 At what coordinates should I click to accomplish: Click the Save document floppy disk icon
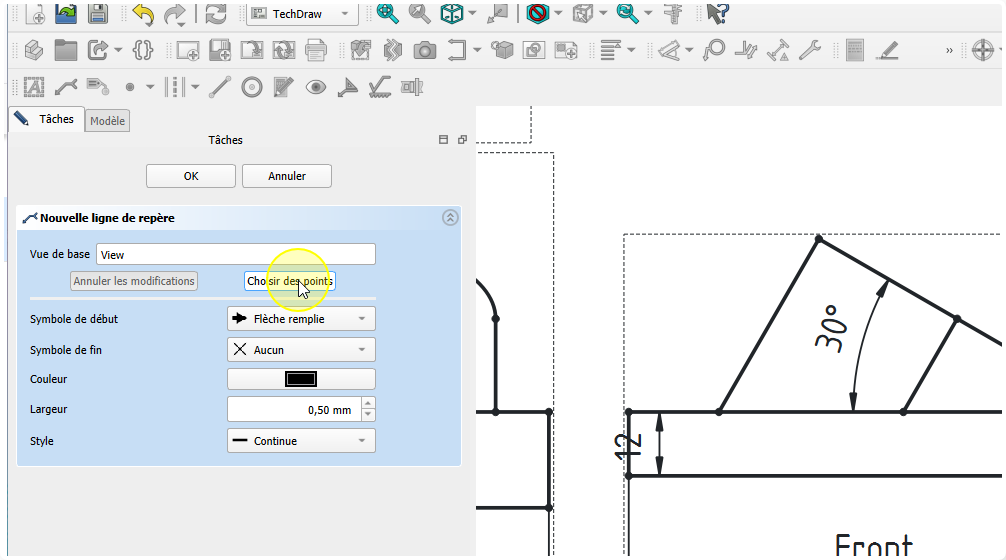(97, 14)
